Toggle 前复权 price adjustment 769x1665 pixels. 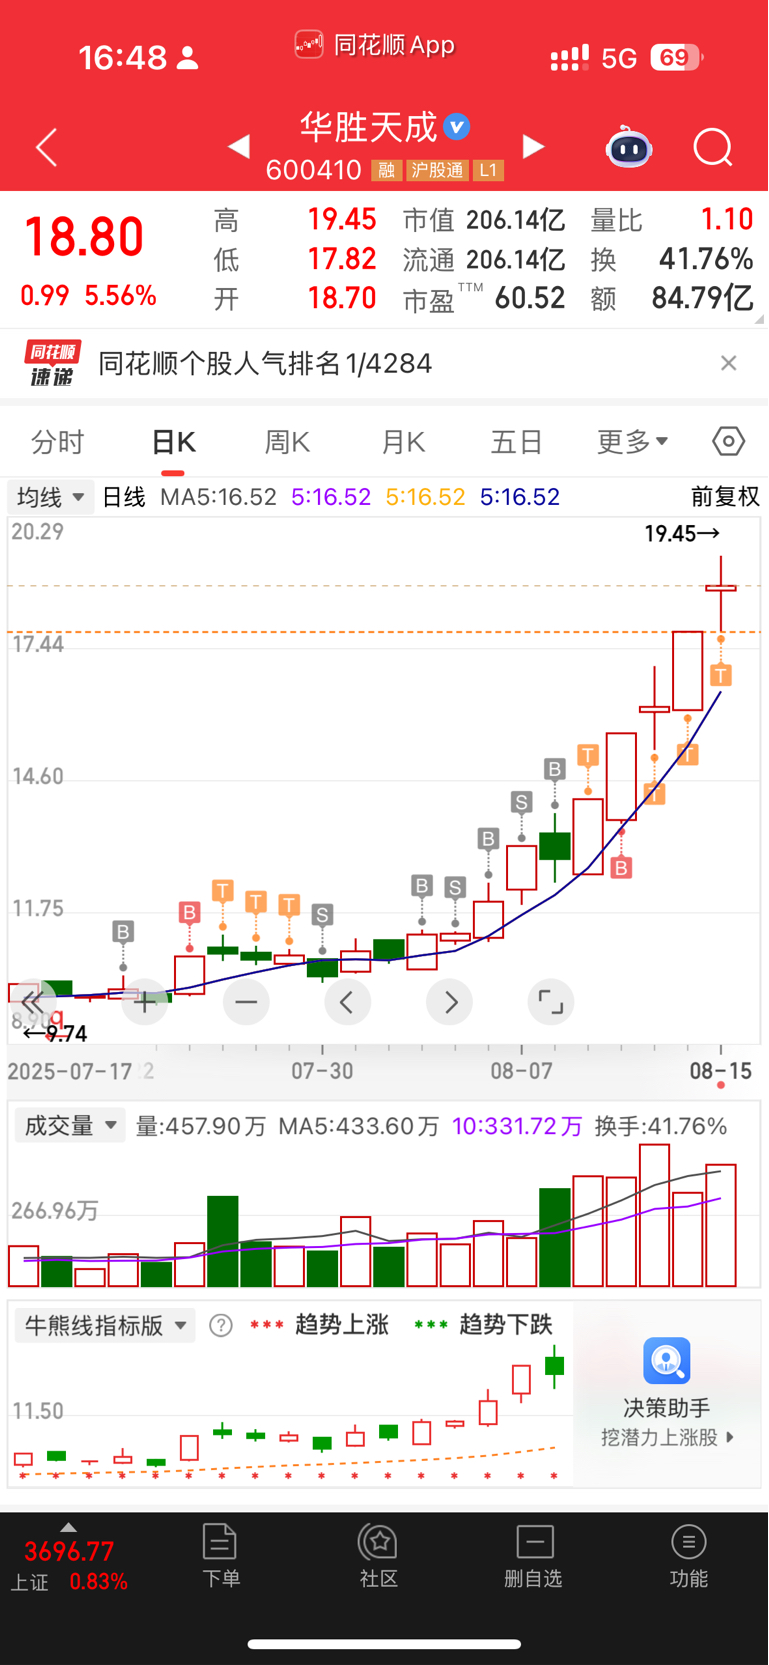coord(725,497)
